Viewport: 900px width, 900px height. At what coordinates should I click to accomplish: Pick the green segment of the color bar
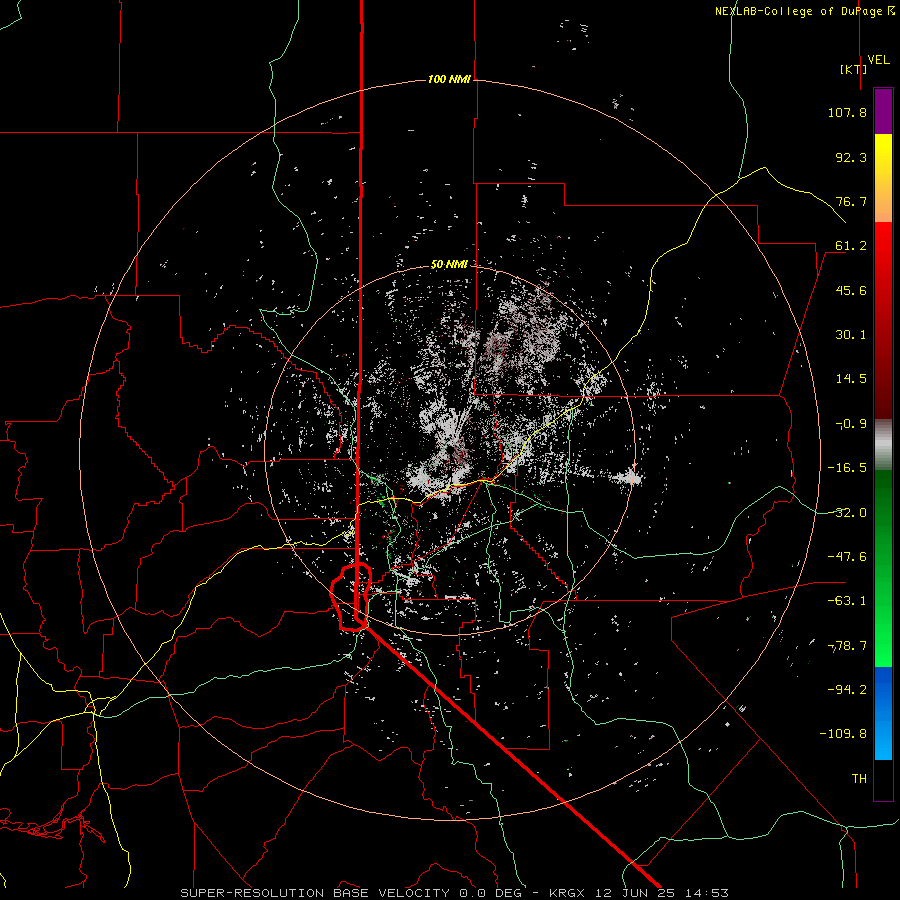pyautogui.click(x=883, y=568)
